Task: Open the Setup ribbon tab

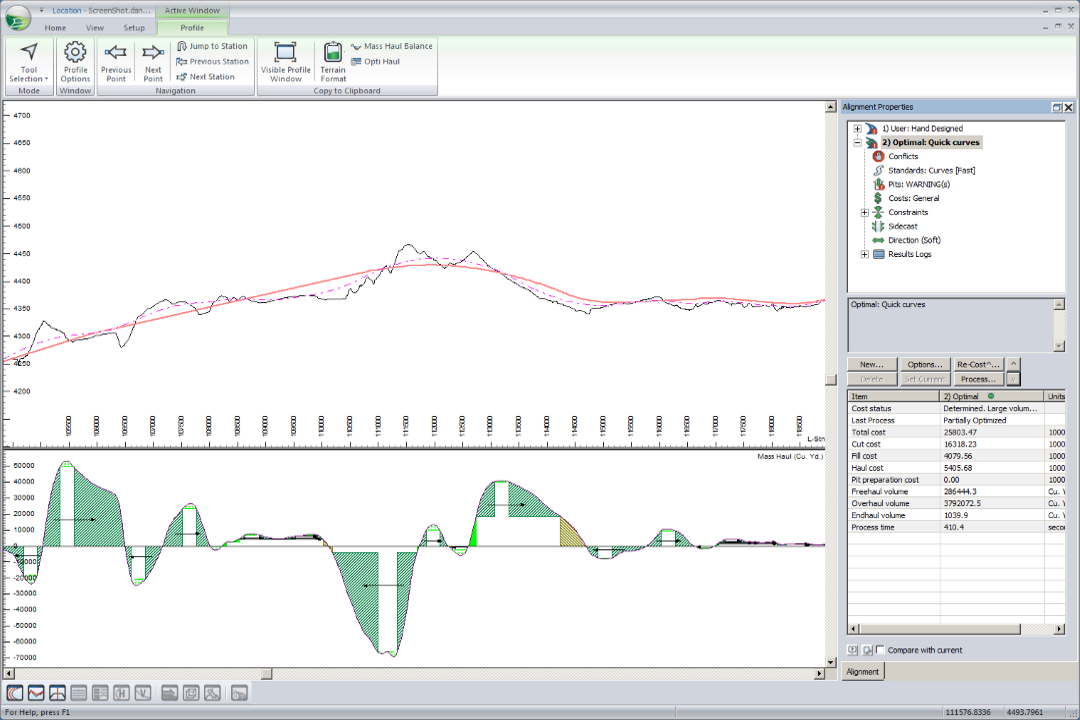Action: coord(133,28)
